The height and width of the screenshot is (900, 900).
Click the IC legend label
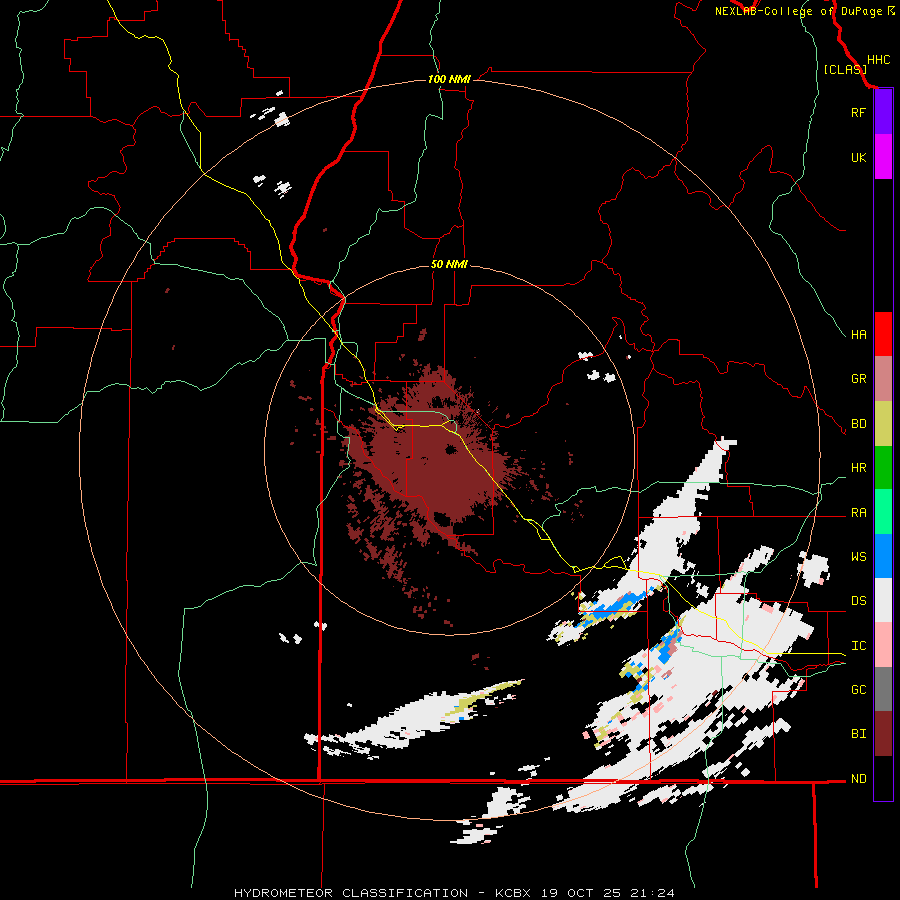click(858, 646)
